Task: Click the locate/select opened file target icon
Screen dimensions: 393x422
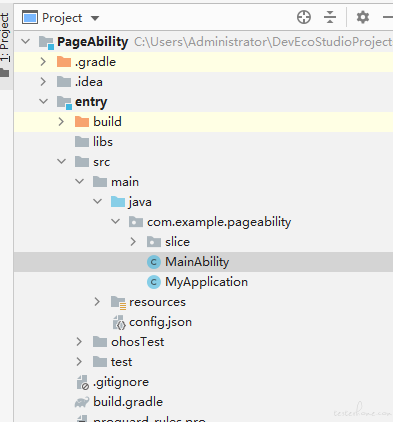Action: (x=304, y=17)
